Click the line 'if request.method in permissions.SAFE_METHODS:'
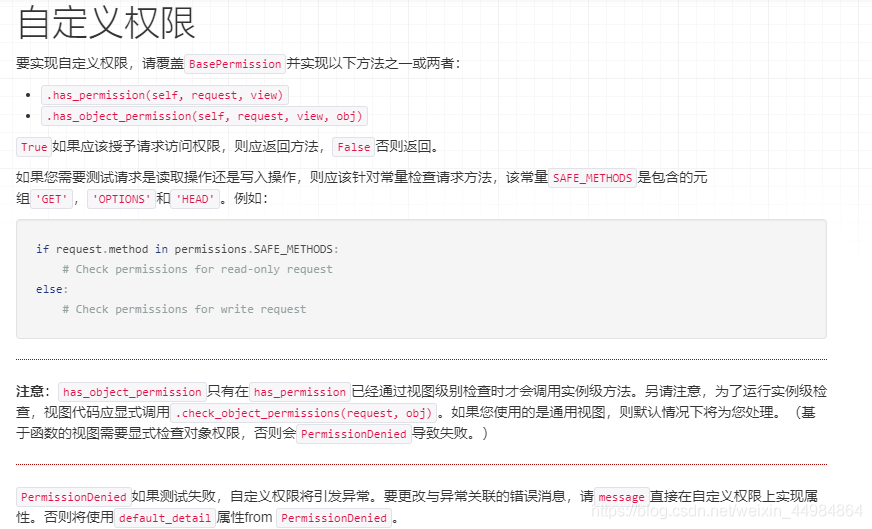 [x=187, y=249]
